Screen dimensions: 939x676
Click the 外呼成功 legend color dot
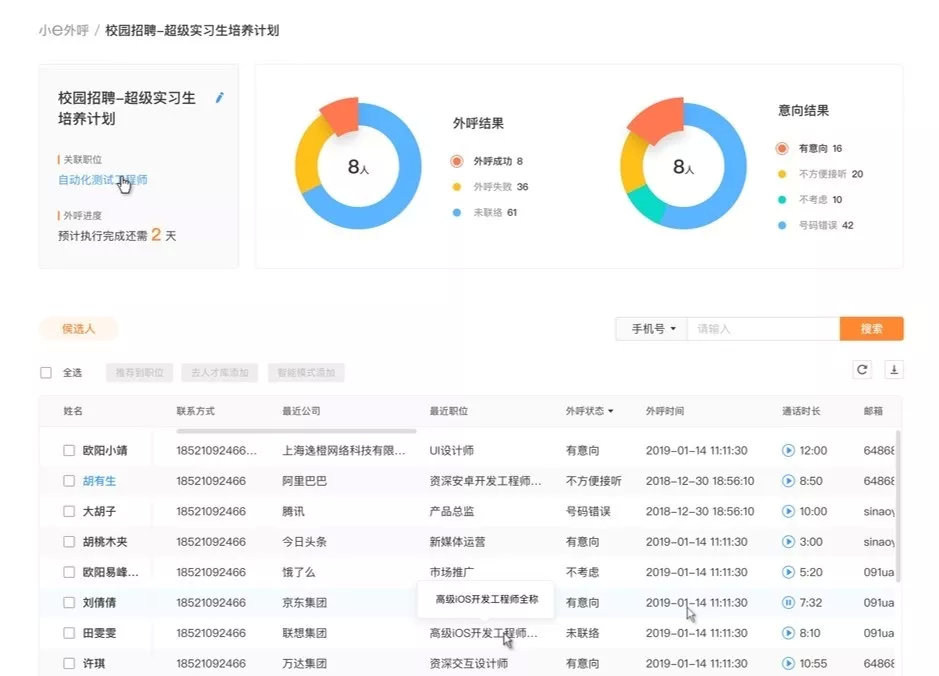[x=456, y=161]
